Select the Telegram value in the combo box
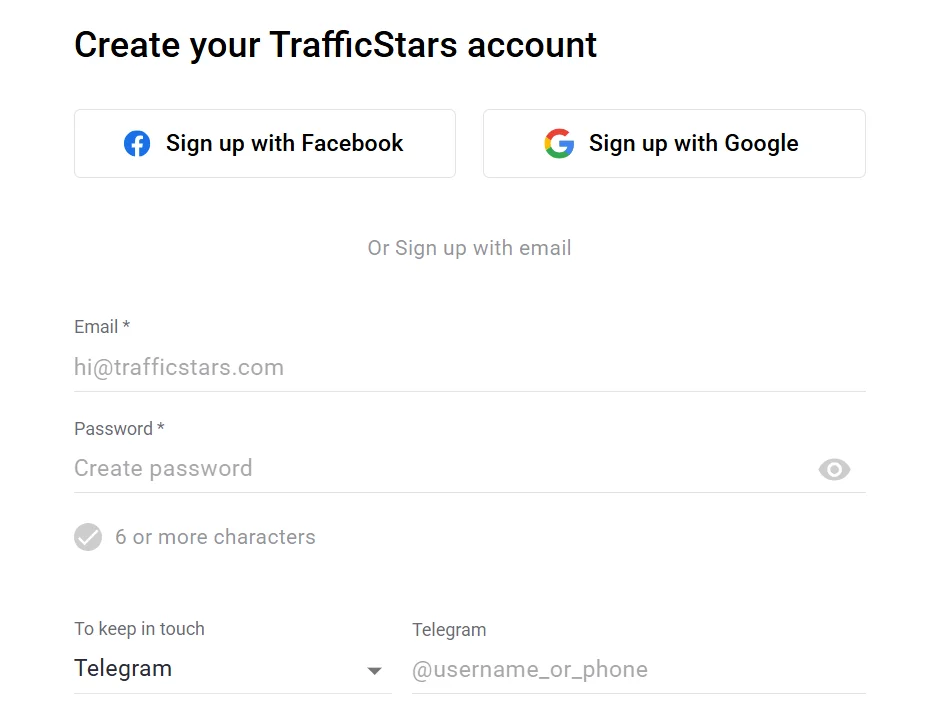Screen dimensions: 947x715 click(123, 669)
